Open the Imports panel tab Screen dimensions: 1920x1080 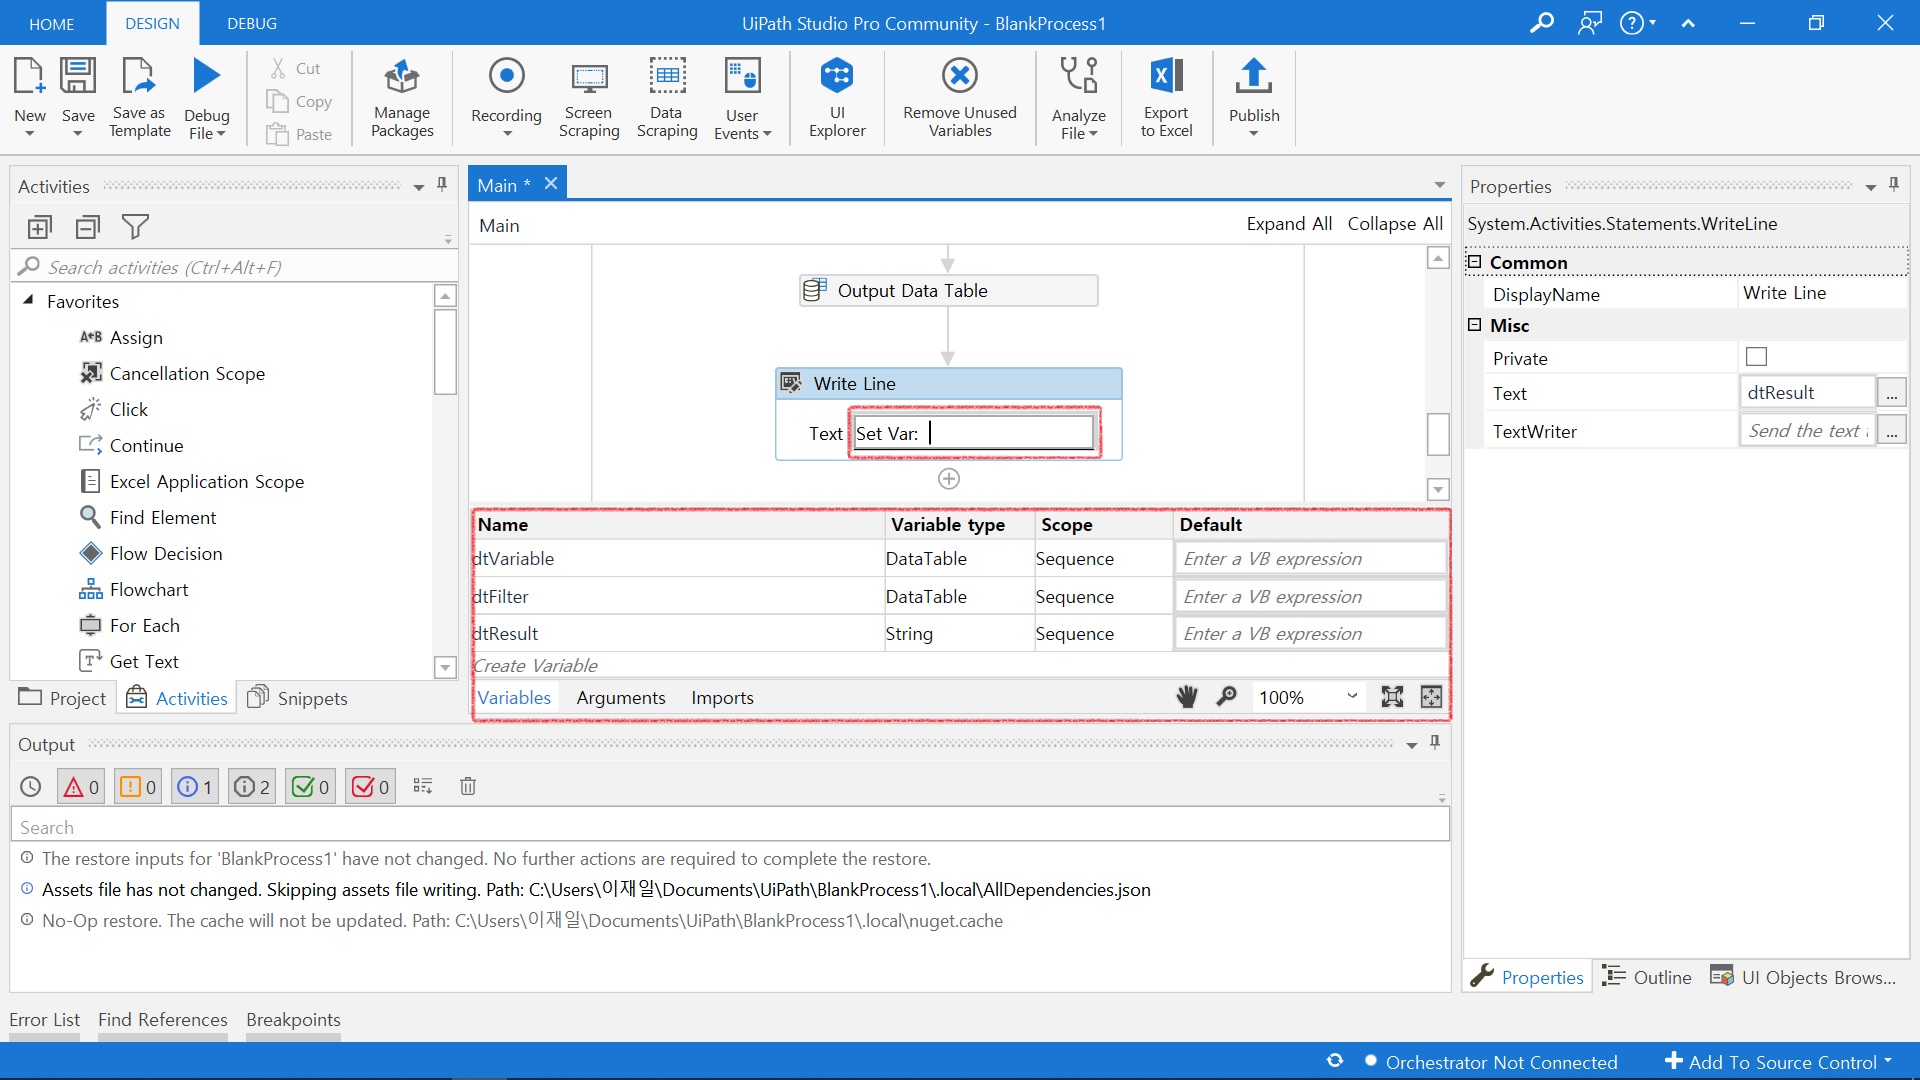pos(722,697)
